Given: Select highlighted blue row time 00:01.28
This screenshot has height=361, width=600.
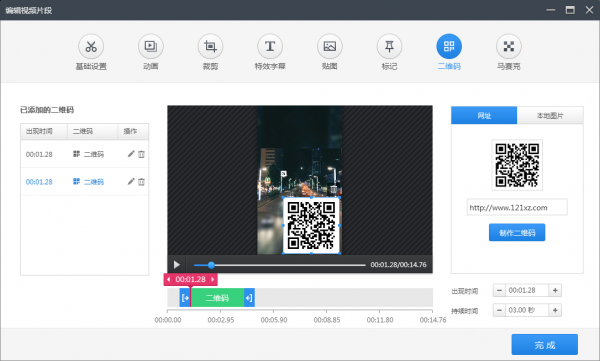Looking at the screenshot, I should tap(39, 182).
